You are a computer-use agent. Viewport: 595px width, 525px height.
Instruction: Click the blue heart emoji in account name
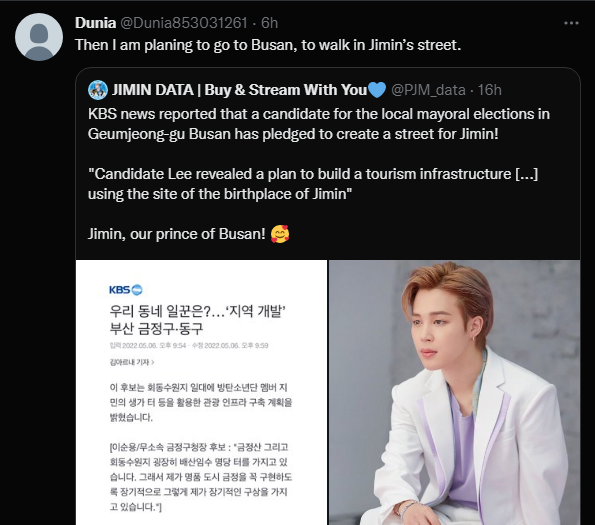[377, 90]
